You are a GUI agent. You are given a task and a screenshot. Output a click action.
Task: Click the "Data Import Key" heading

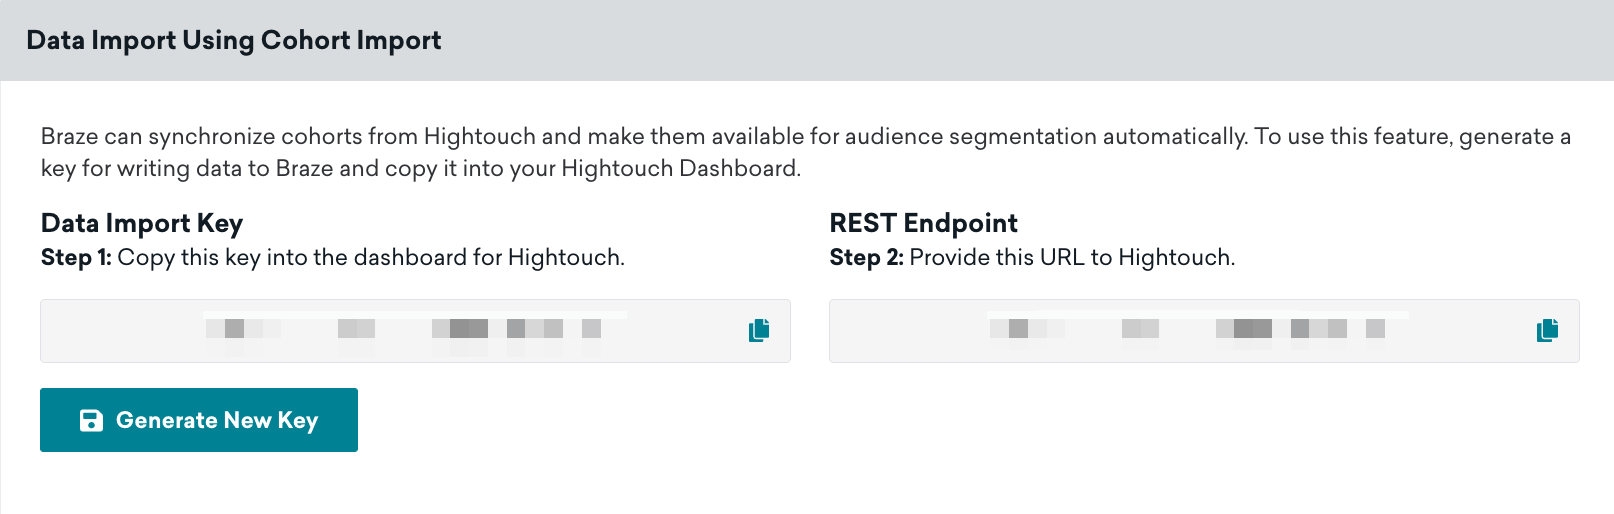click(x=142, y=223)
